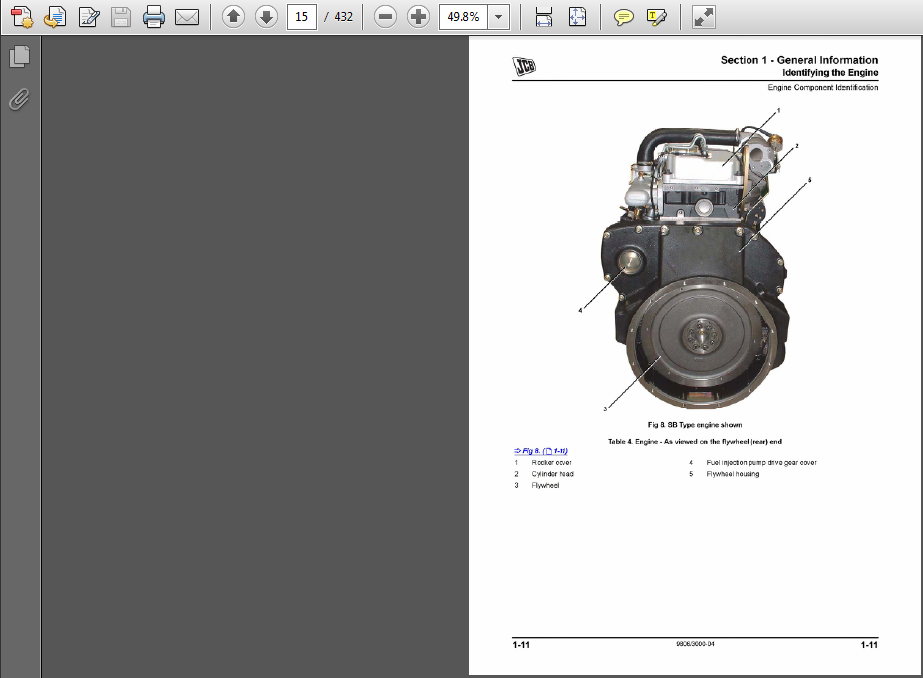The height and width of the screenshot is (678, 923).
Task: Click the email envelope icon
Action: [x=186, y=17]
